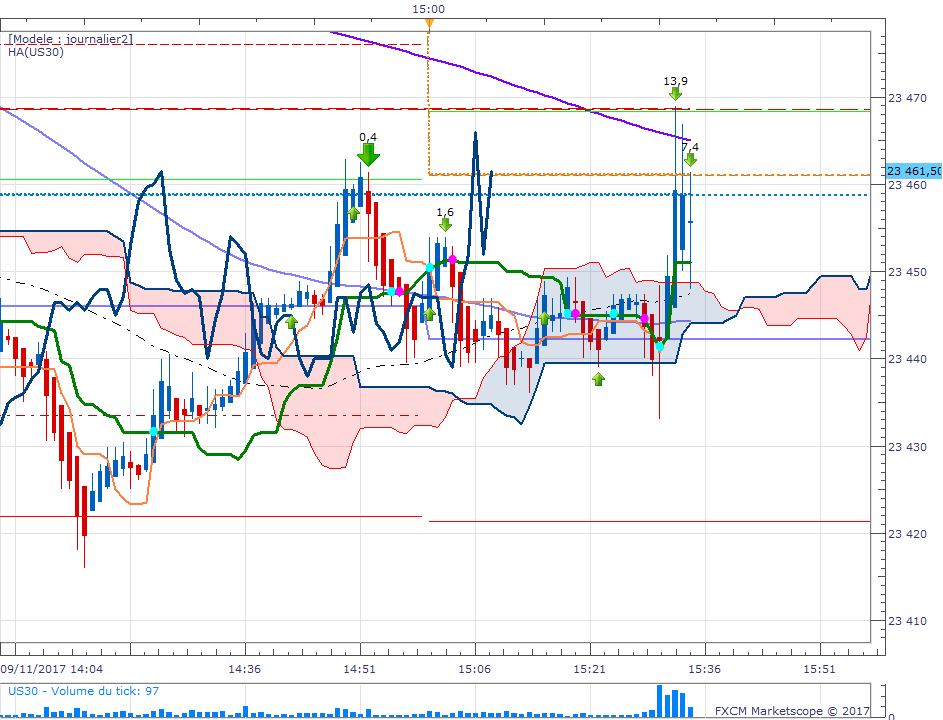Screen dimensions: 943x720
Task: Click the green down arrow labeled 1,6
Action: (445, 224)
